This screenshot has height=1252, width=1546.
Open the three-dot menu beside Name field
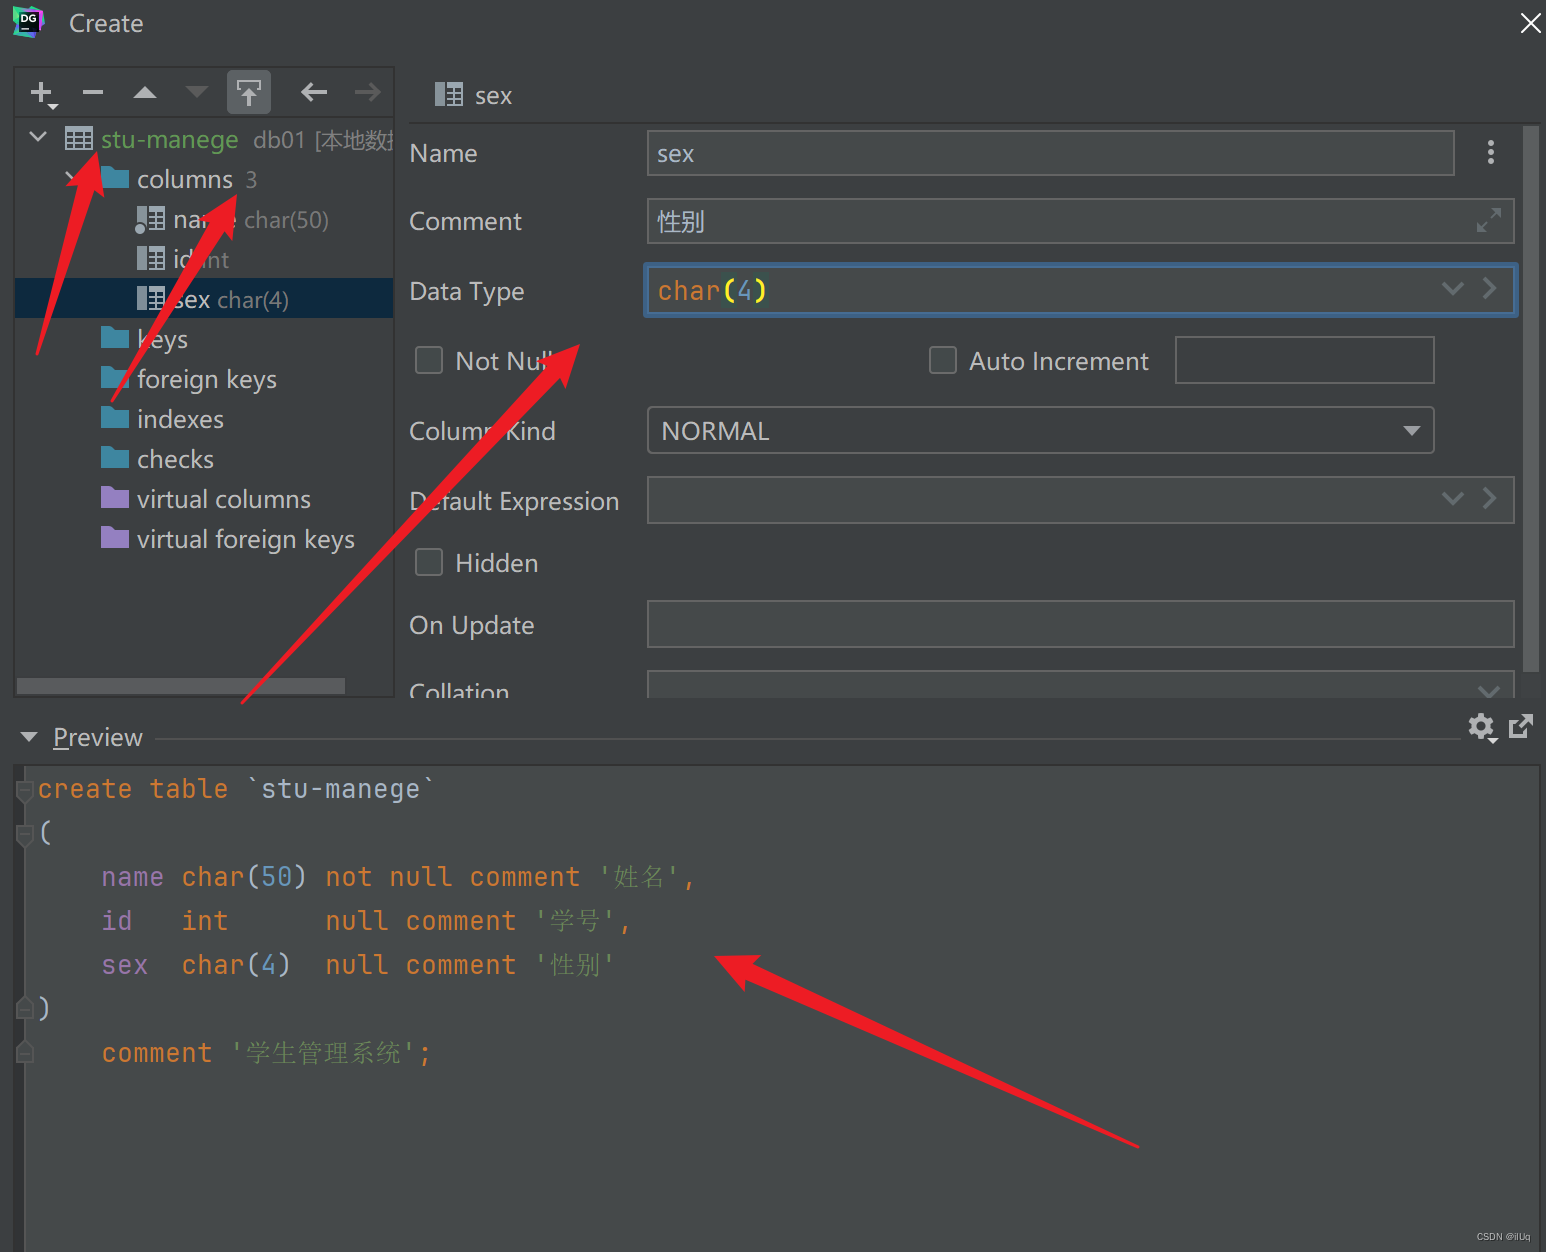click(x=1490, y=152)
